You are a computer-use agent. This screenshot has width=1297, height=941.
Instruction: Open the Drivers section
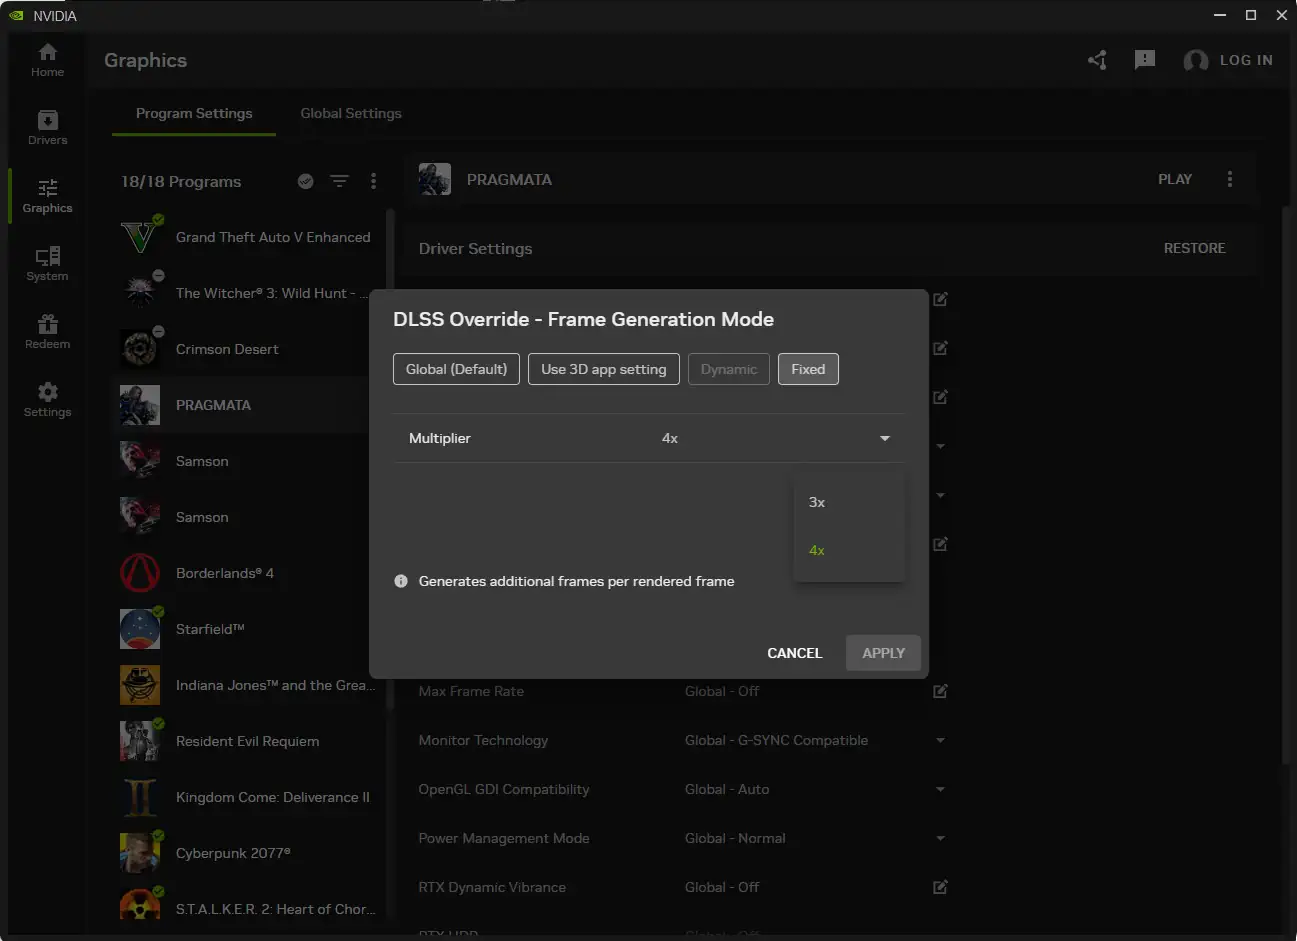coord(47,128)
